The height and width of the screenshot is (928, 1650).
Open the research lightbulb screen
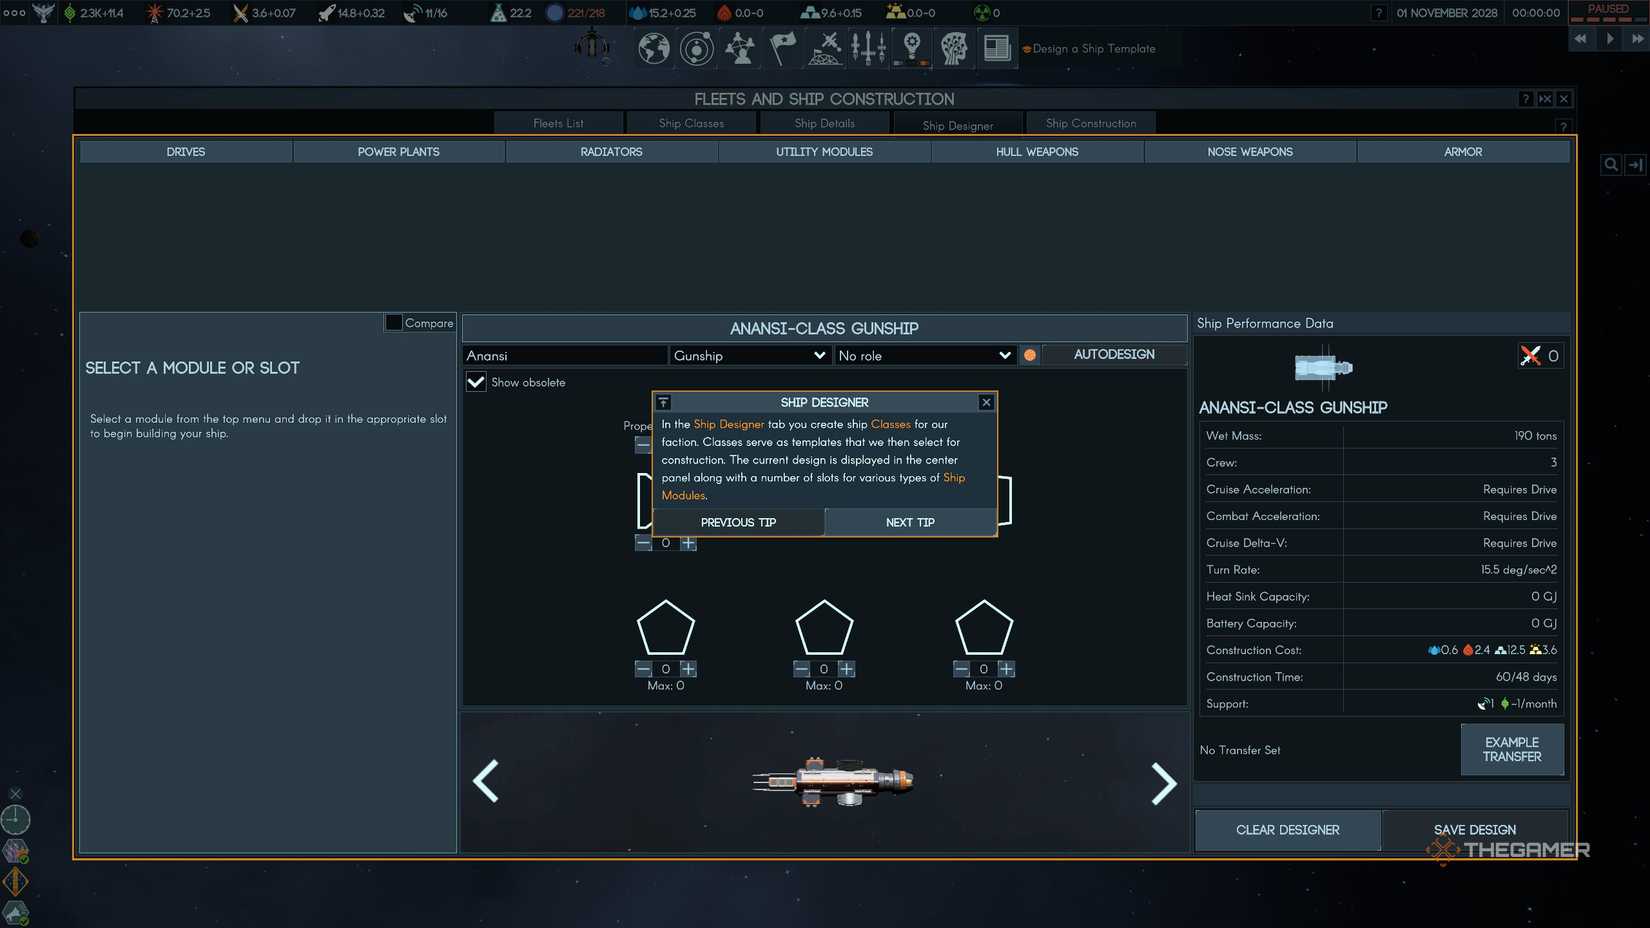click(x=911, y=48)
